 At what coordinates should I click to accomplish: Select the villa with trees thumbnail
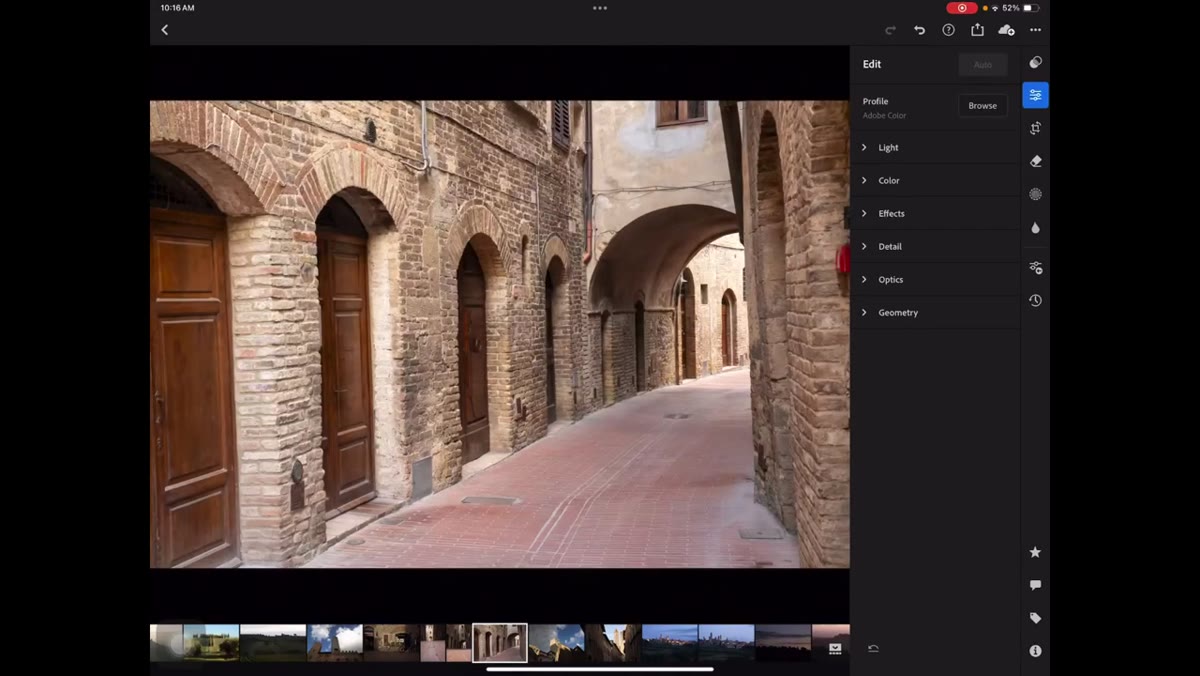pos(211,643)
